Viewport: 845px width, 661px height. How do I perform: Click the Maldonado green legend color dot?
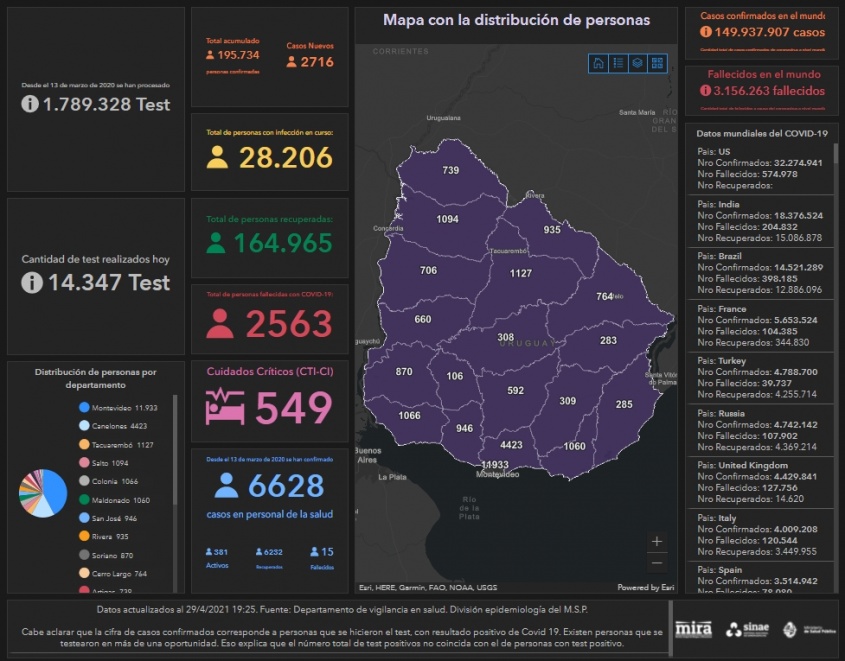coord(84,500)
